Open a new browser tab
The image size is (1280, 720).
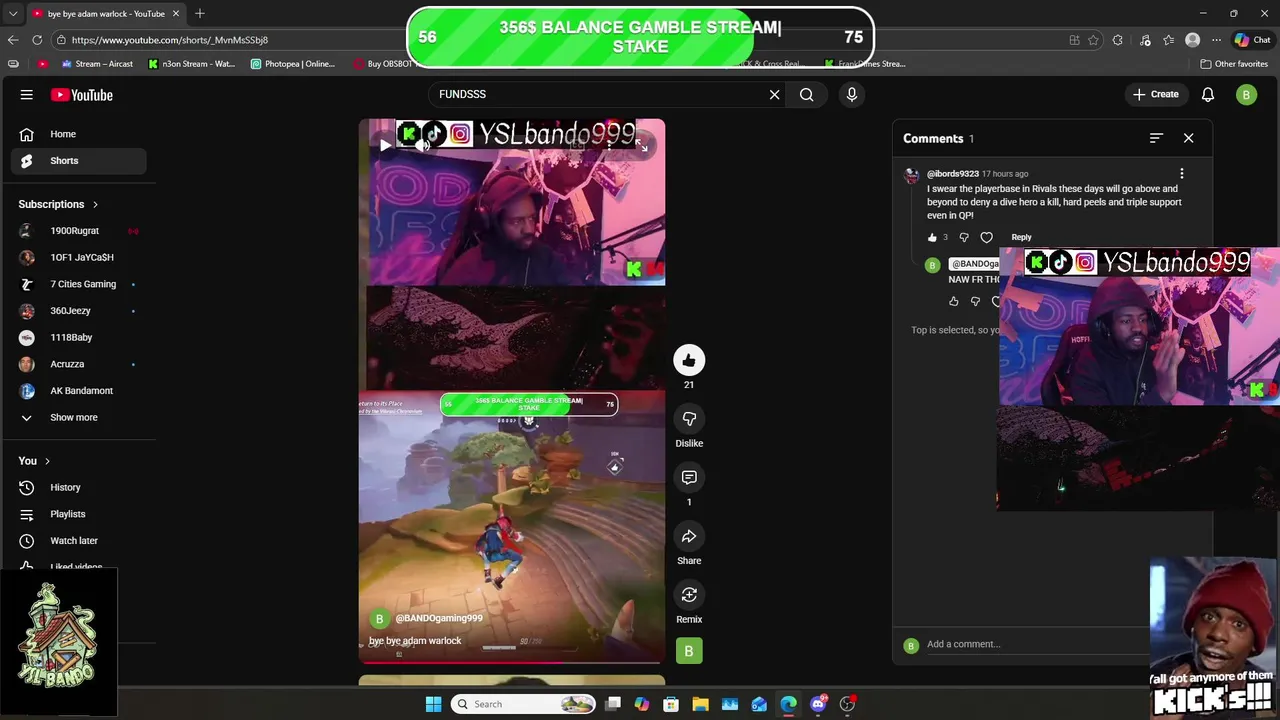(200, 14)
